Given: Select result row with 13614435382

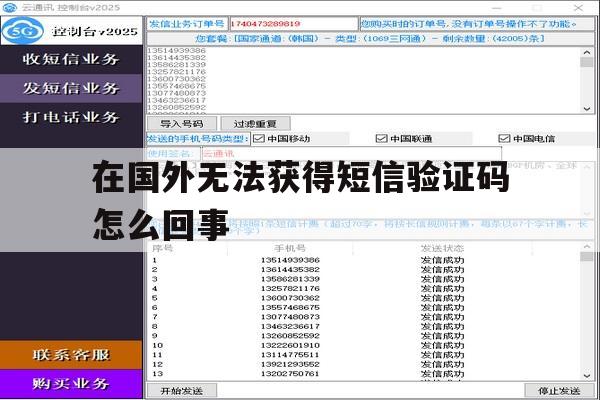Looking at the screenshot, I should tap(364, 269).
